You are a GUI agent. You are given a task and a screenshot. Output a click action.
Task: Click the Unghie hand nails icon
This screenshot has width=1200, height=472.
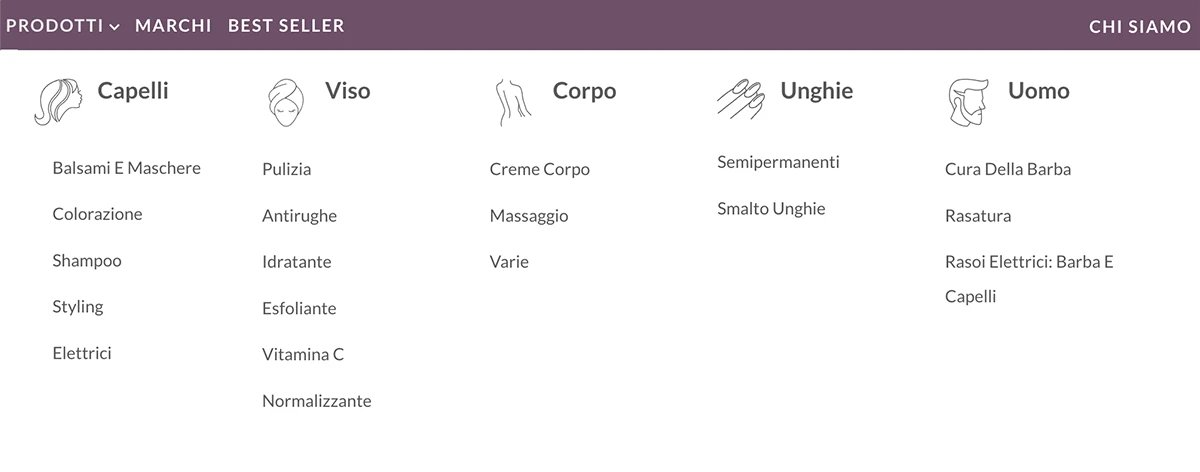[740, 97]
